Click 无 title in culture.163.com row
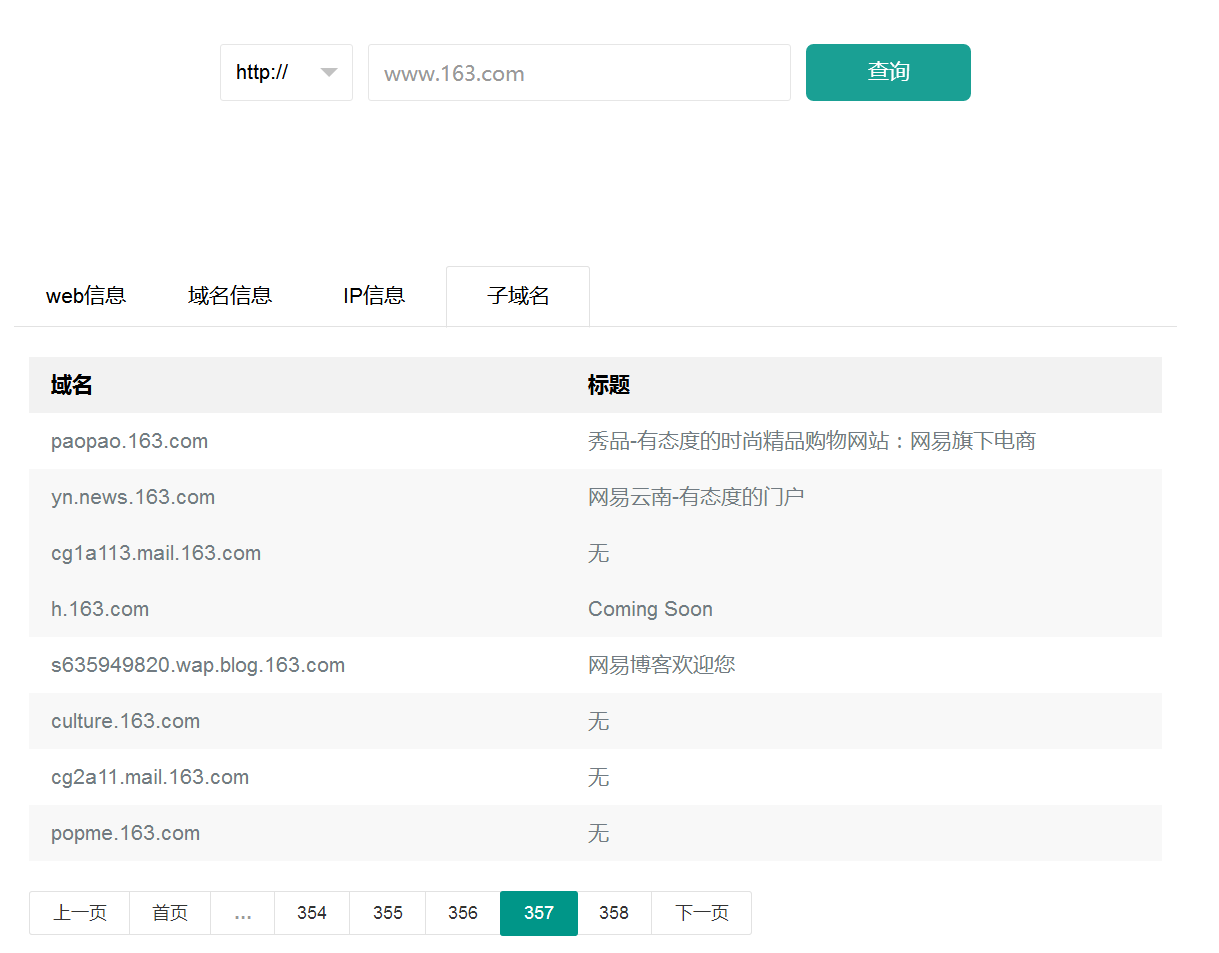Image resolution: width=1219 pixels, height=953 pixels. [x=598, y=721]
